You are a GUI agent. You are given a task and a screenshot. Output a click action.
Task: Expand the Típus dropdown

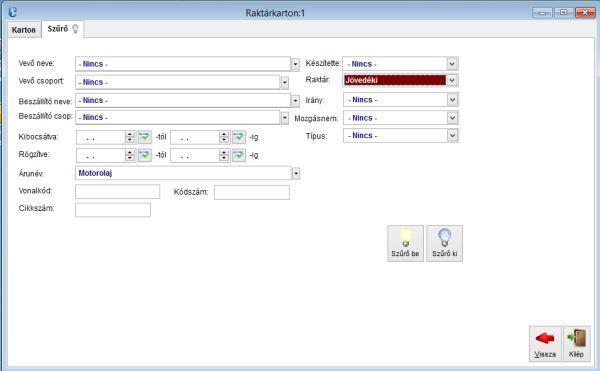(x=452, y=135)
